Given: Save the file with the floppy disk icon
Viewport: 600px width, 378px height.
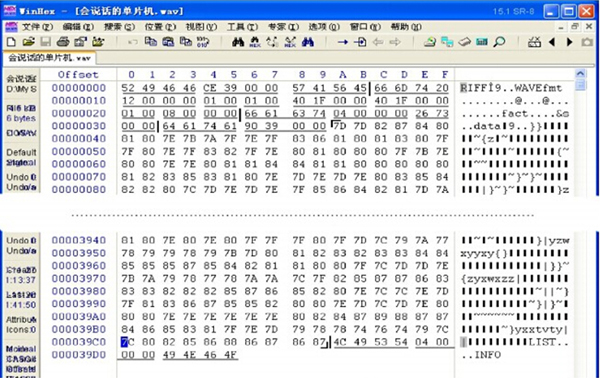Looking at the screenshot, I should pos(46,42).
